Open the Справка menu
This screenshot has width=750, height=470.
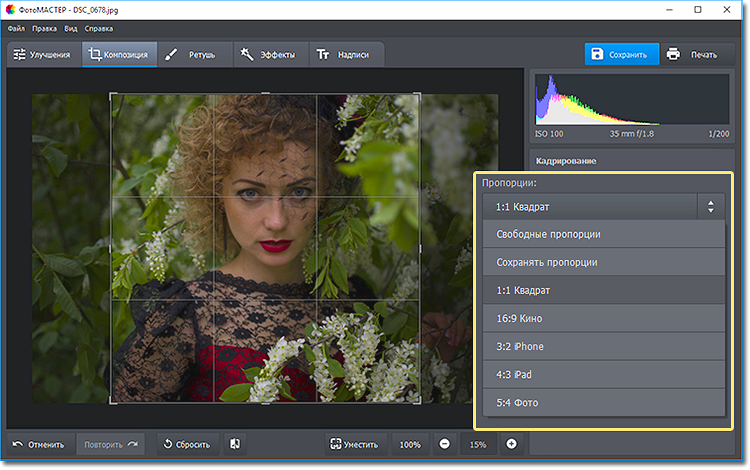pos(99,29)
